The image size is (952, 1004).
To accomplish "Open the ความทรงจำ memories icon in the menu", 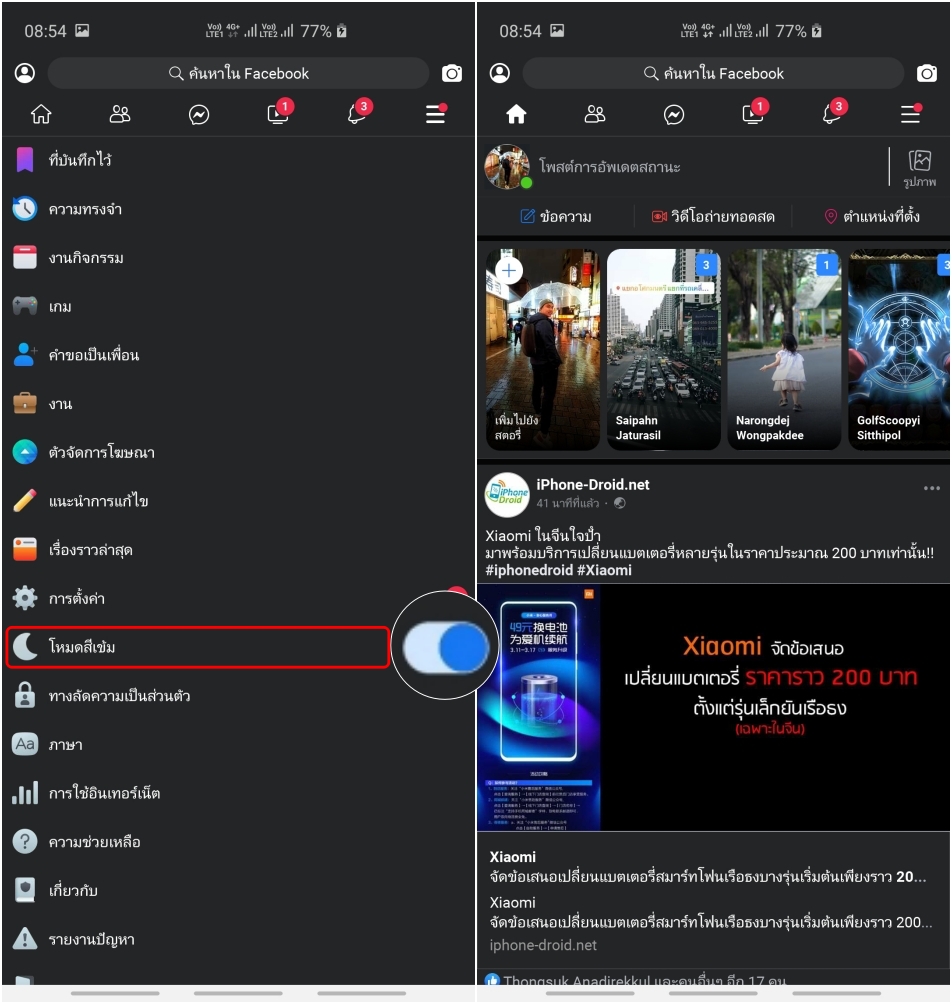I will [x=24, y=208].
